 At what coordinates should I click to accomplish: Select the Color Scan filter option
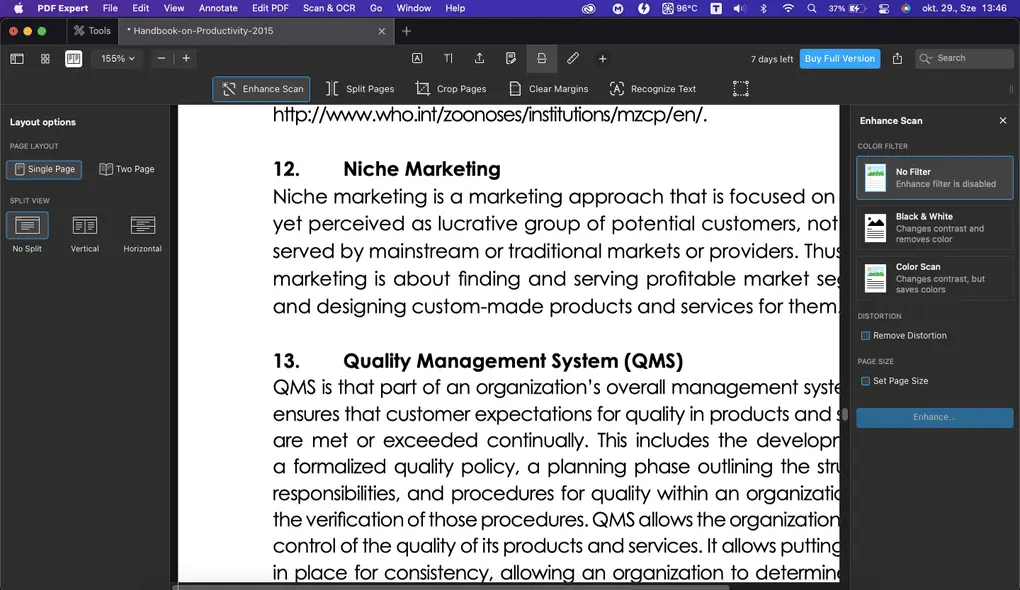point(934,278)
